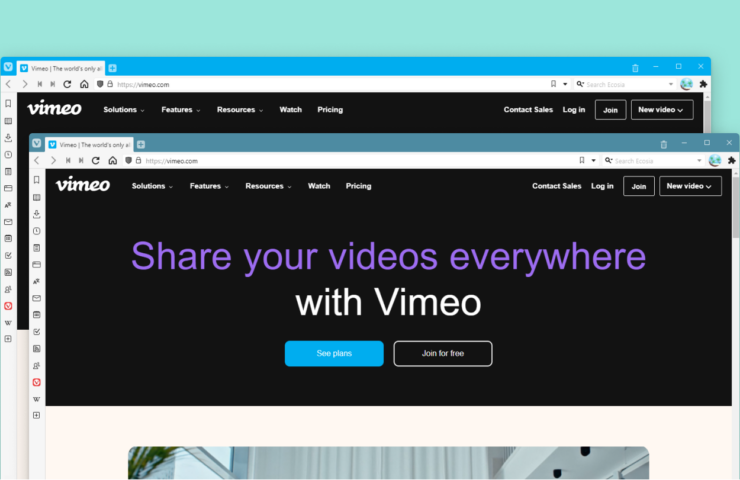This screenshot has height=480, width=740.
Task: Open New video dropdown in back window
Action: (x=662, y=109)
